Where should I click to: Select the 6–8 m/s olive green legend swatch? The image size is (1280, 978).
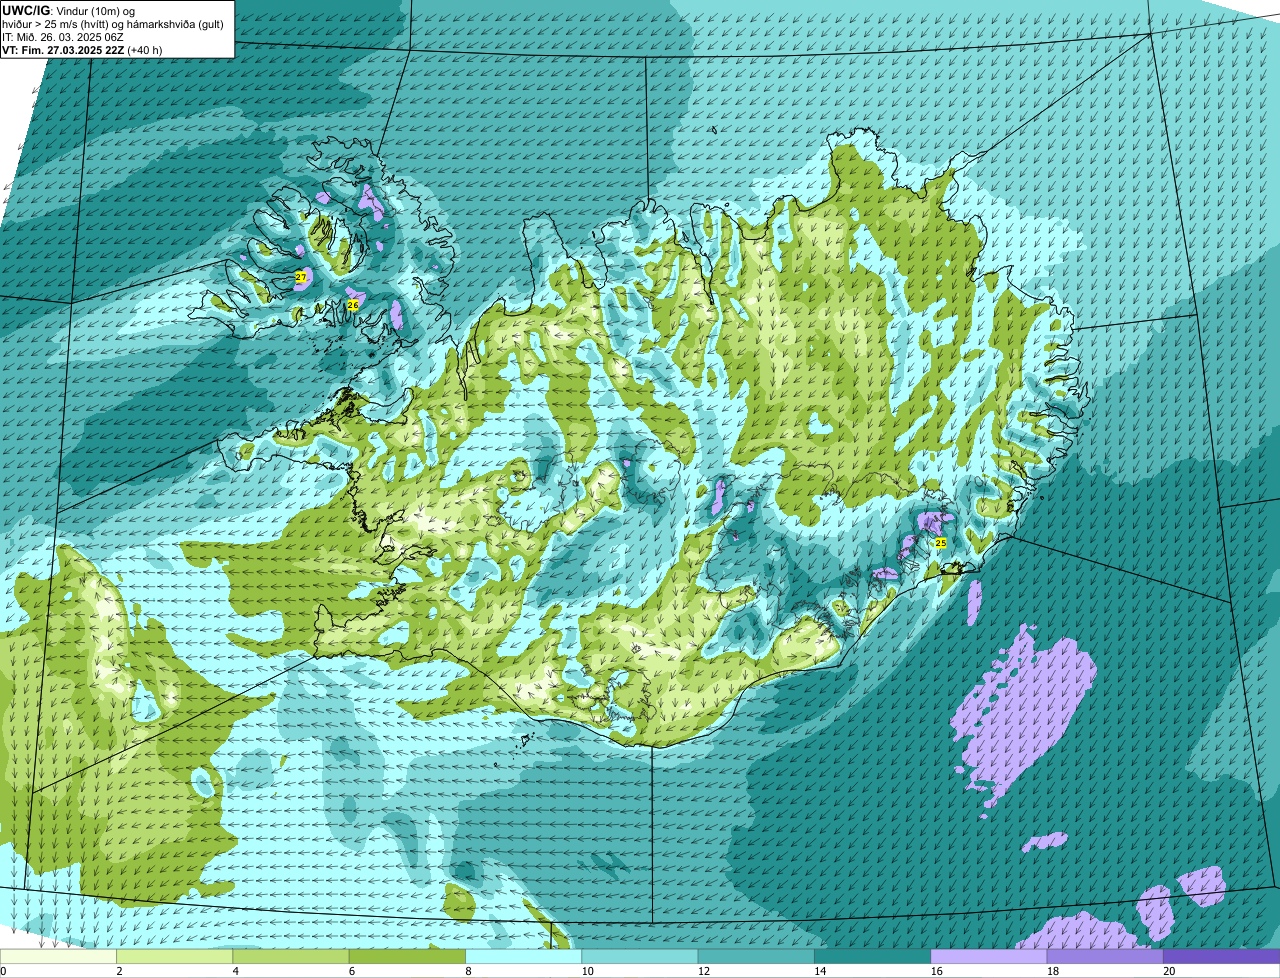(407, 956)
